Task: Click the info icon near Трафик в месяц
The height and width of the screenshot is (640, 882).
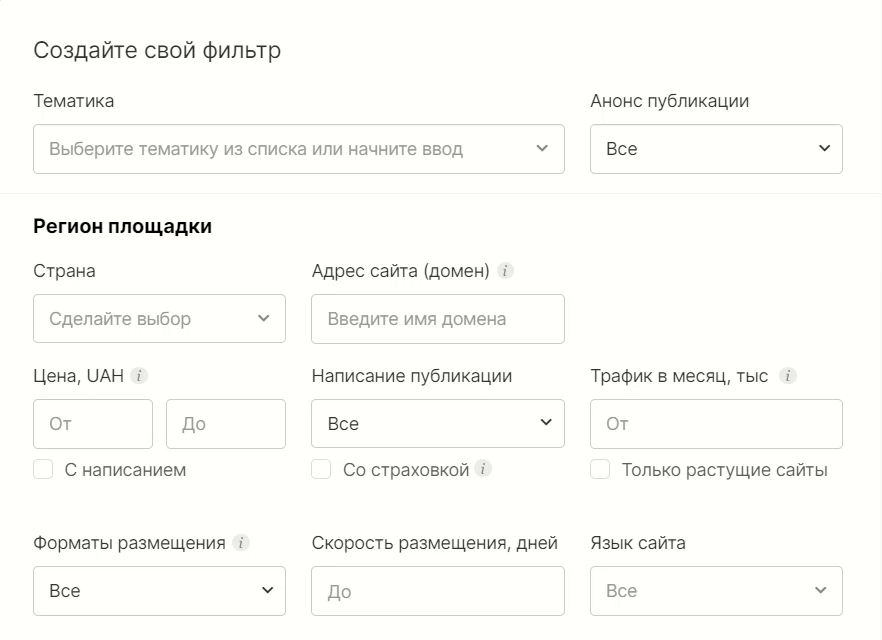Action: [x=787, y=375]
